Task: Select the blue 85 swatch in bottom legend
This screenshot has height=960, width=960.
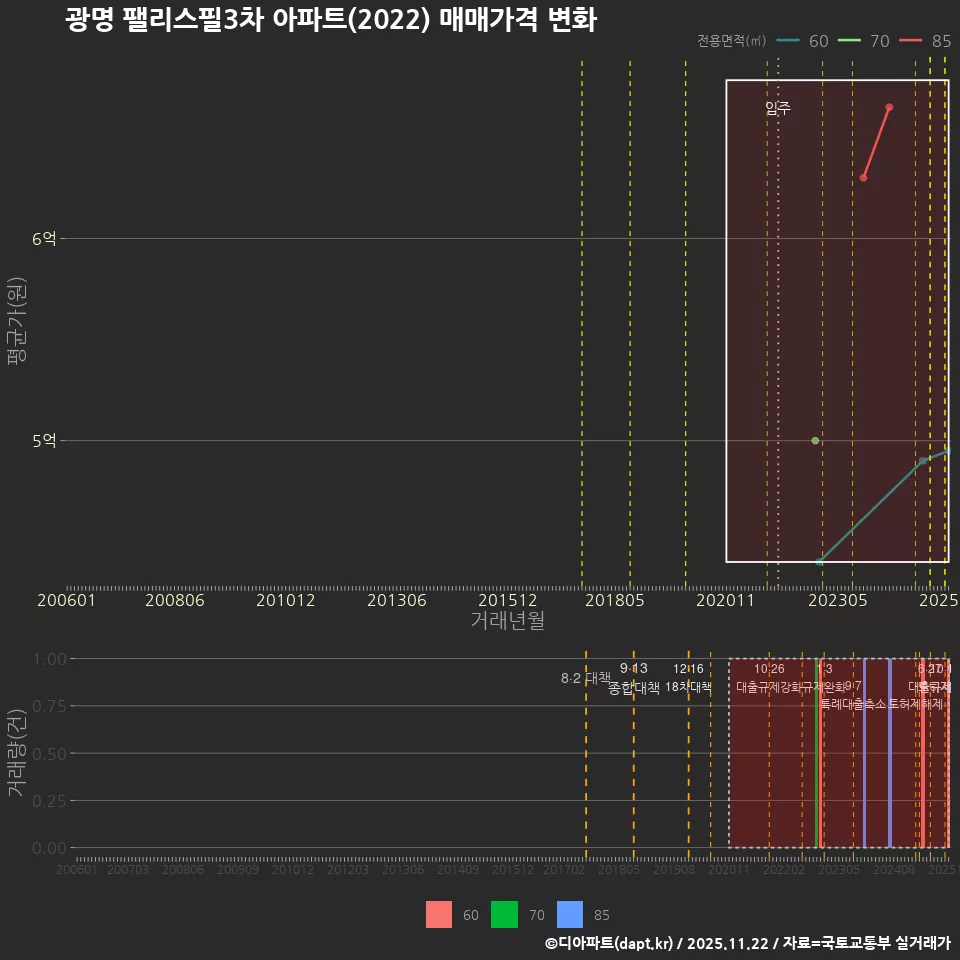Action: click(570, 915)
